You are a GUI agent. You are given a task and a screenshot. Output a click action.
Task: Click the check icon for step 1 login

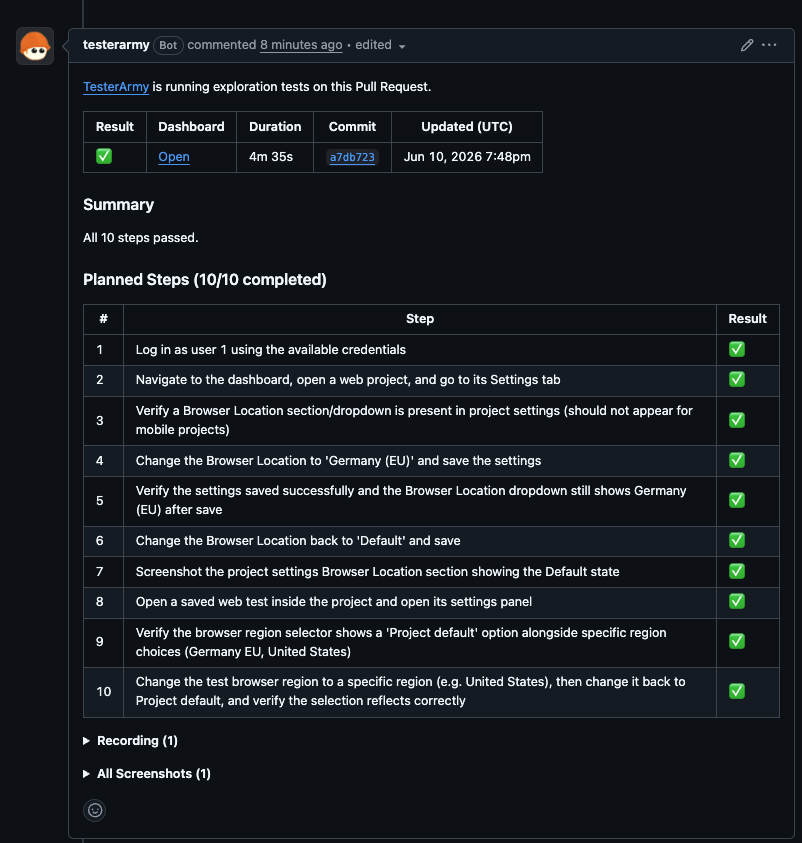click(736, 349)
